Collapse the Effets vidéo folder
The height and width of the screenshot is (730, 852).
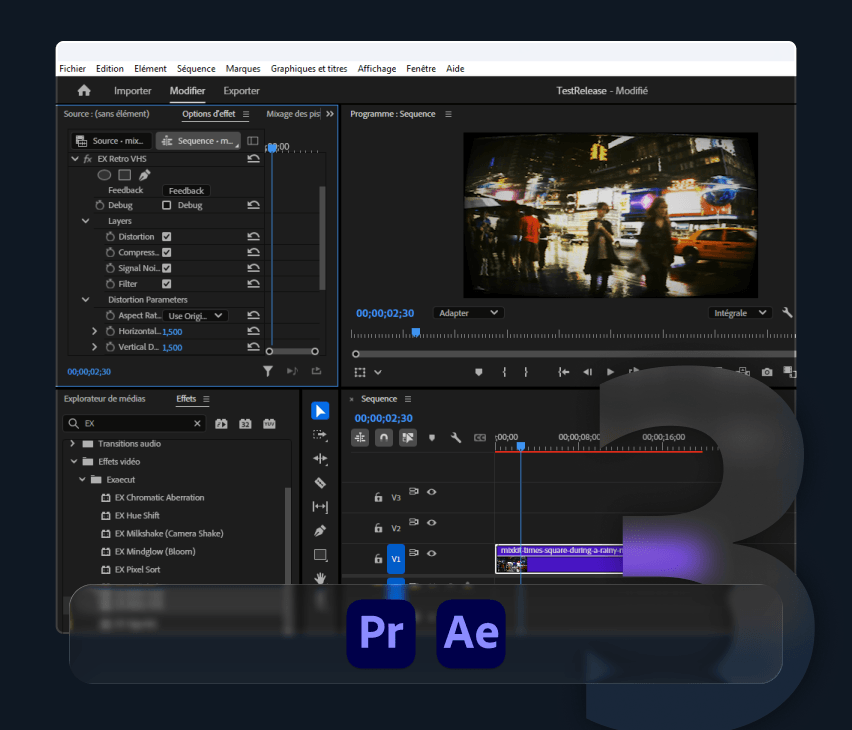point(74,462)
